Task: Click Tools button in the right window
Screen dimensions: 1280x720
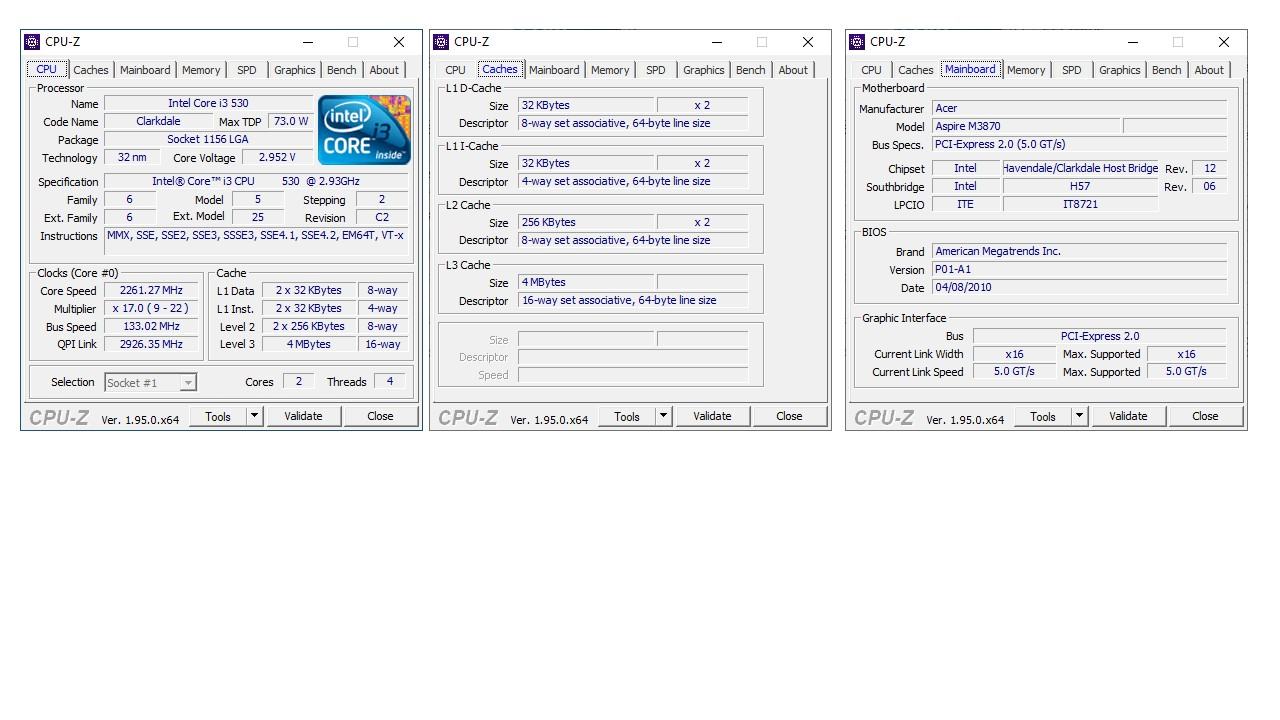Action: pyautogui.click(x=1043, y=416)
